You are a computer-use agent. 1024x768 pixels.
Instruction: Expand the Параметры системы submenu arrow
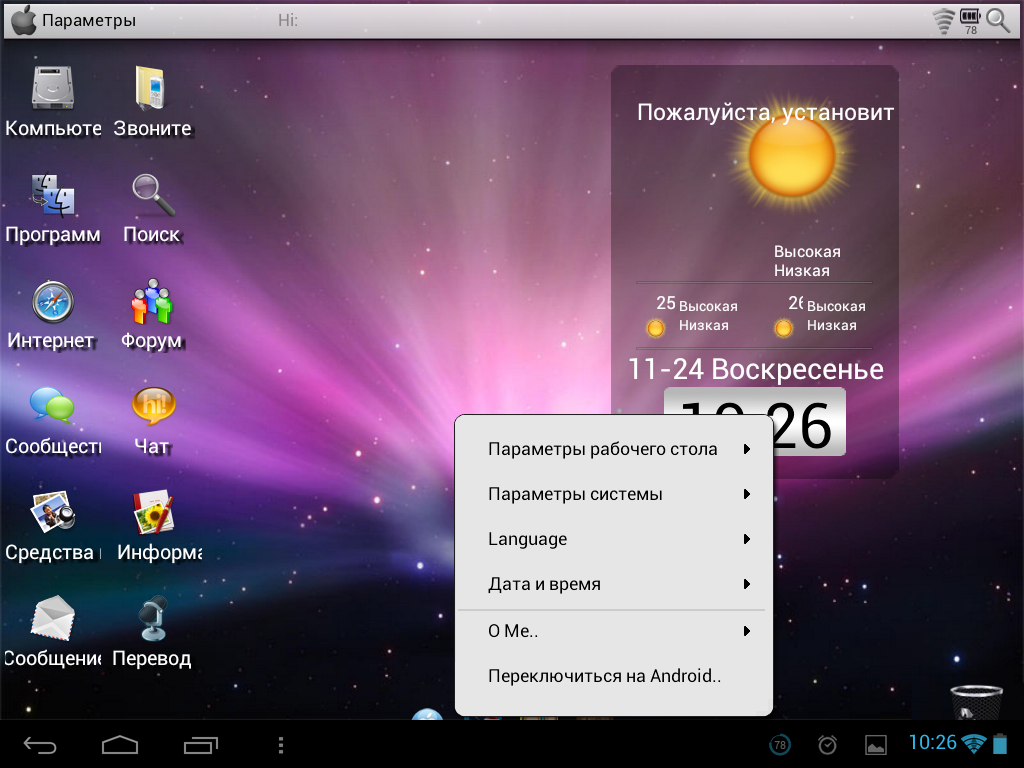pyautogui.click(x=746, y=494)
